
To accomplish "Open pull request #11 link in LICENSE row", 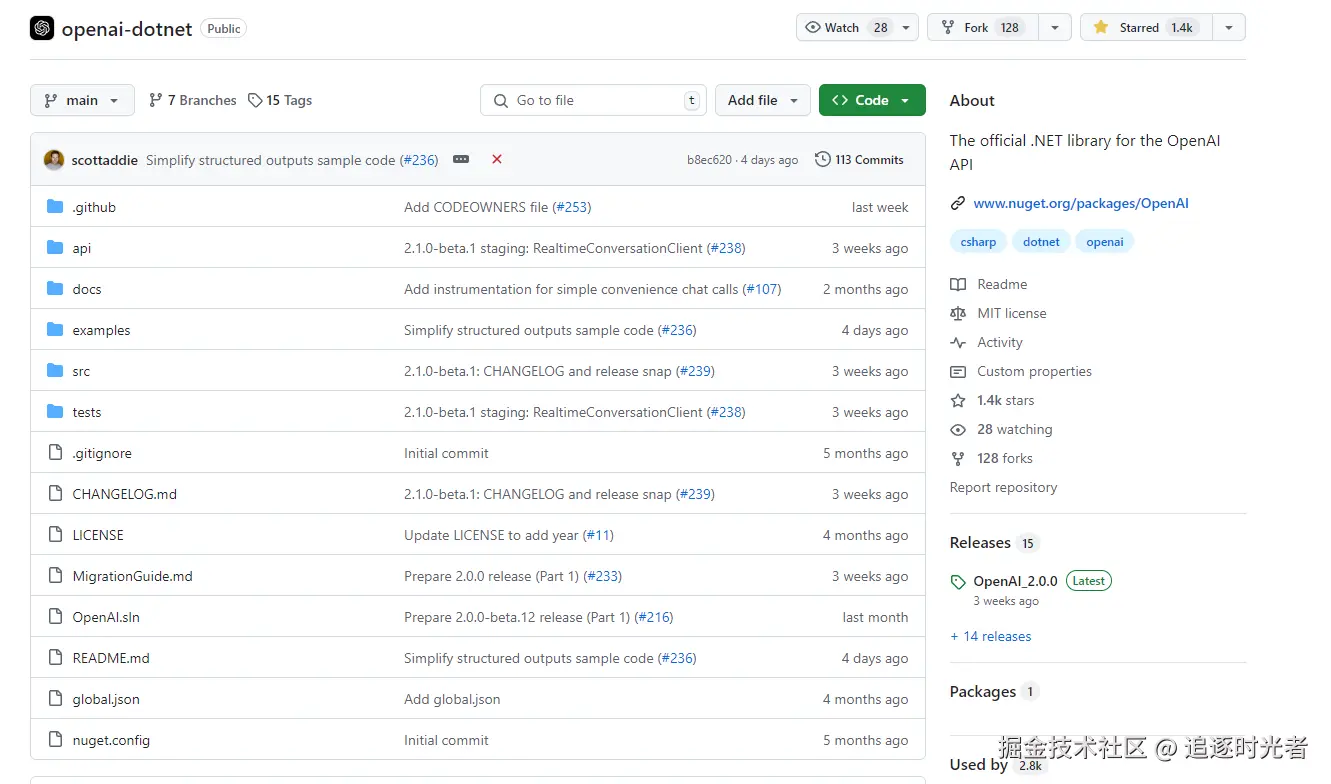I will coord(598,535).
